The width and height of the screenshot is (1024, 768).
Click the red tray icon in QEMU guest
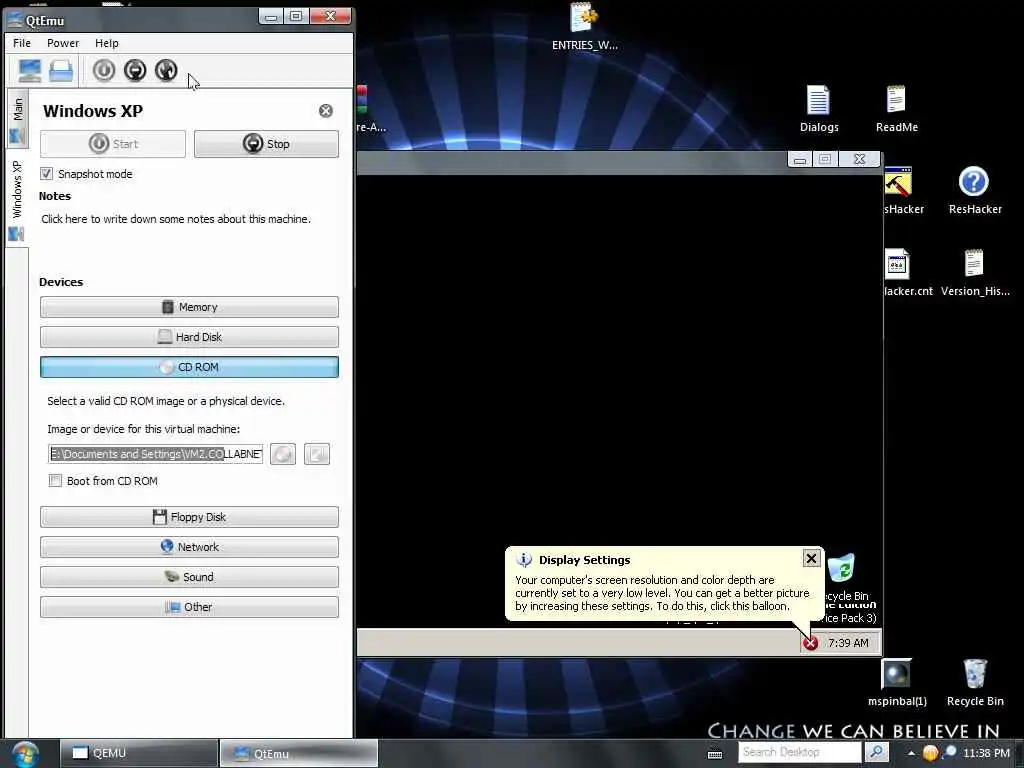point(810,643)
